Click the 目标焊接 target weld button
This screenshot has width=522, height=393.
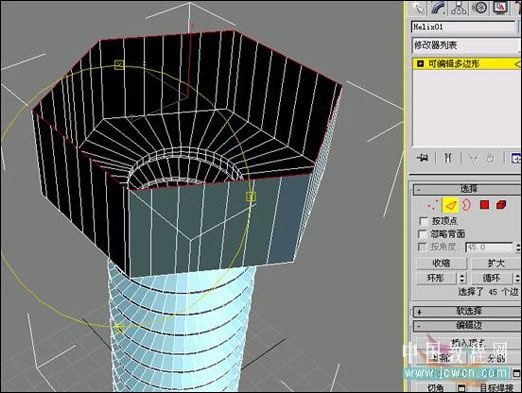click(x=496, y=388)
